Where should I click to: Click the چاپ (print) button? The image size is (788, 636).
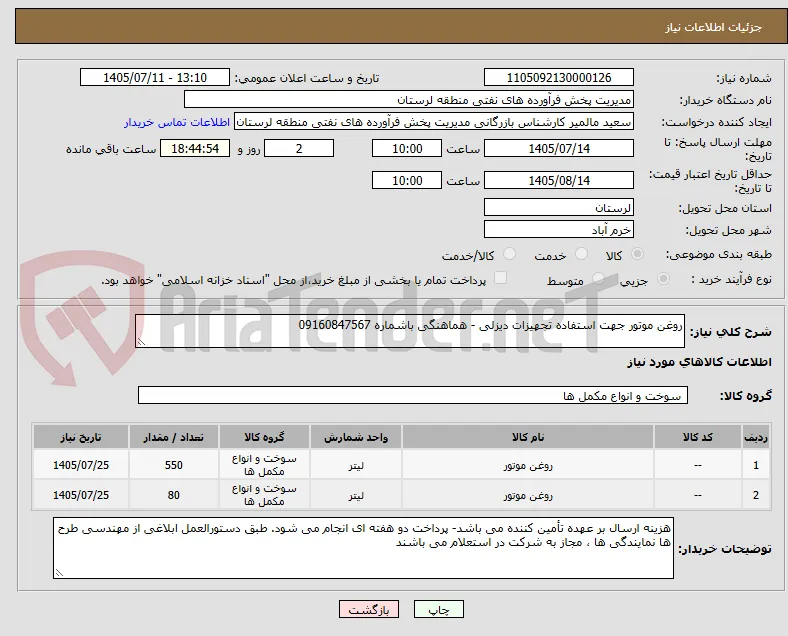click(x=439, y=609)
